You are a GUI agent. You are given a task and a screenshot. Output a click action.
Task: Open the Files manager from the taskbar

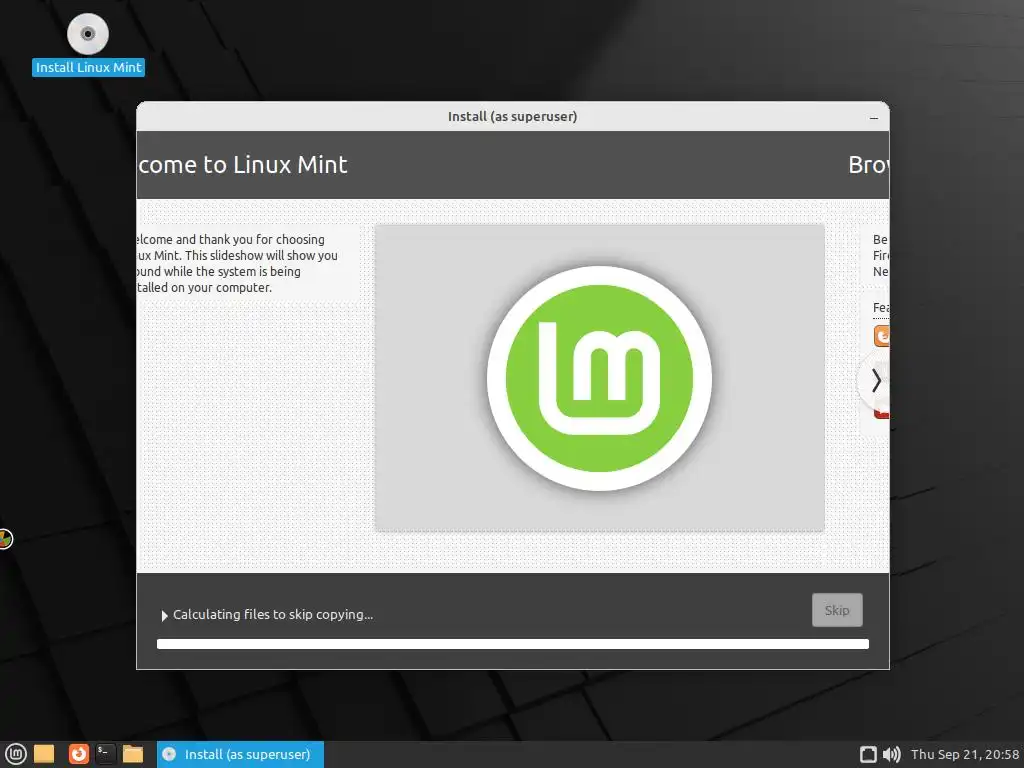[x=133, y=754]
